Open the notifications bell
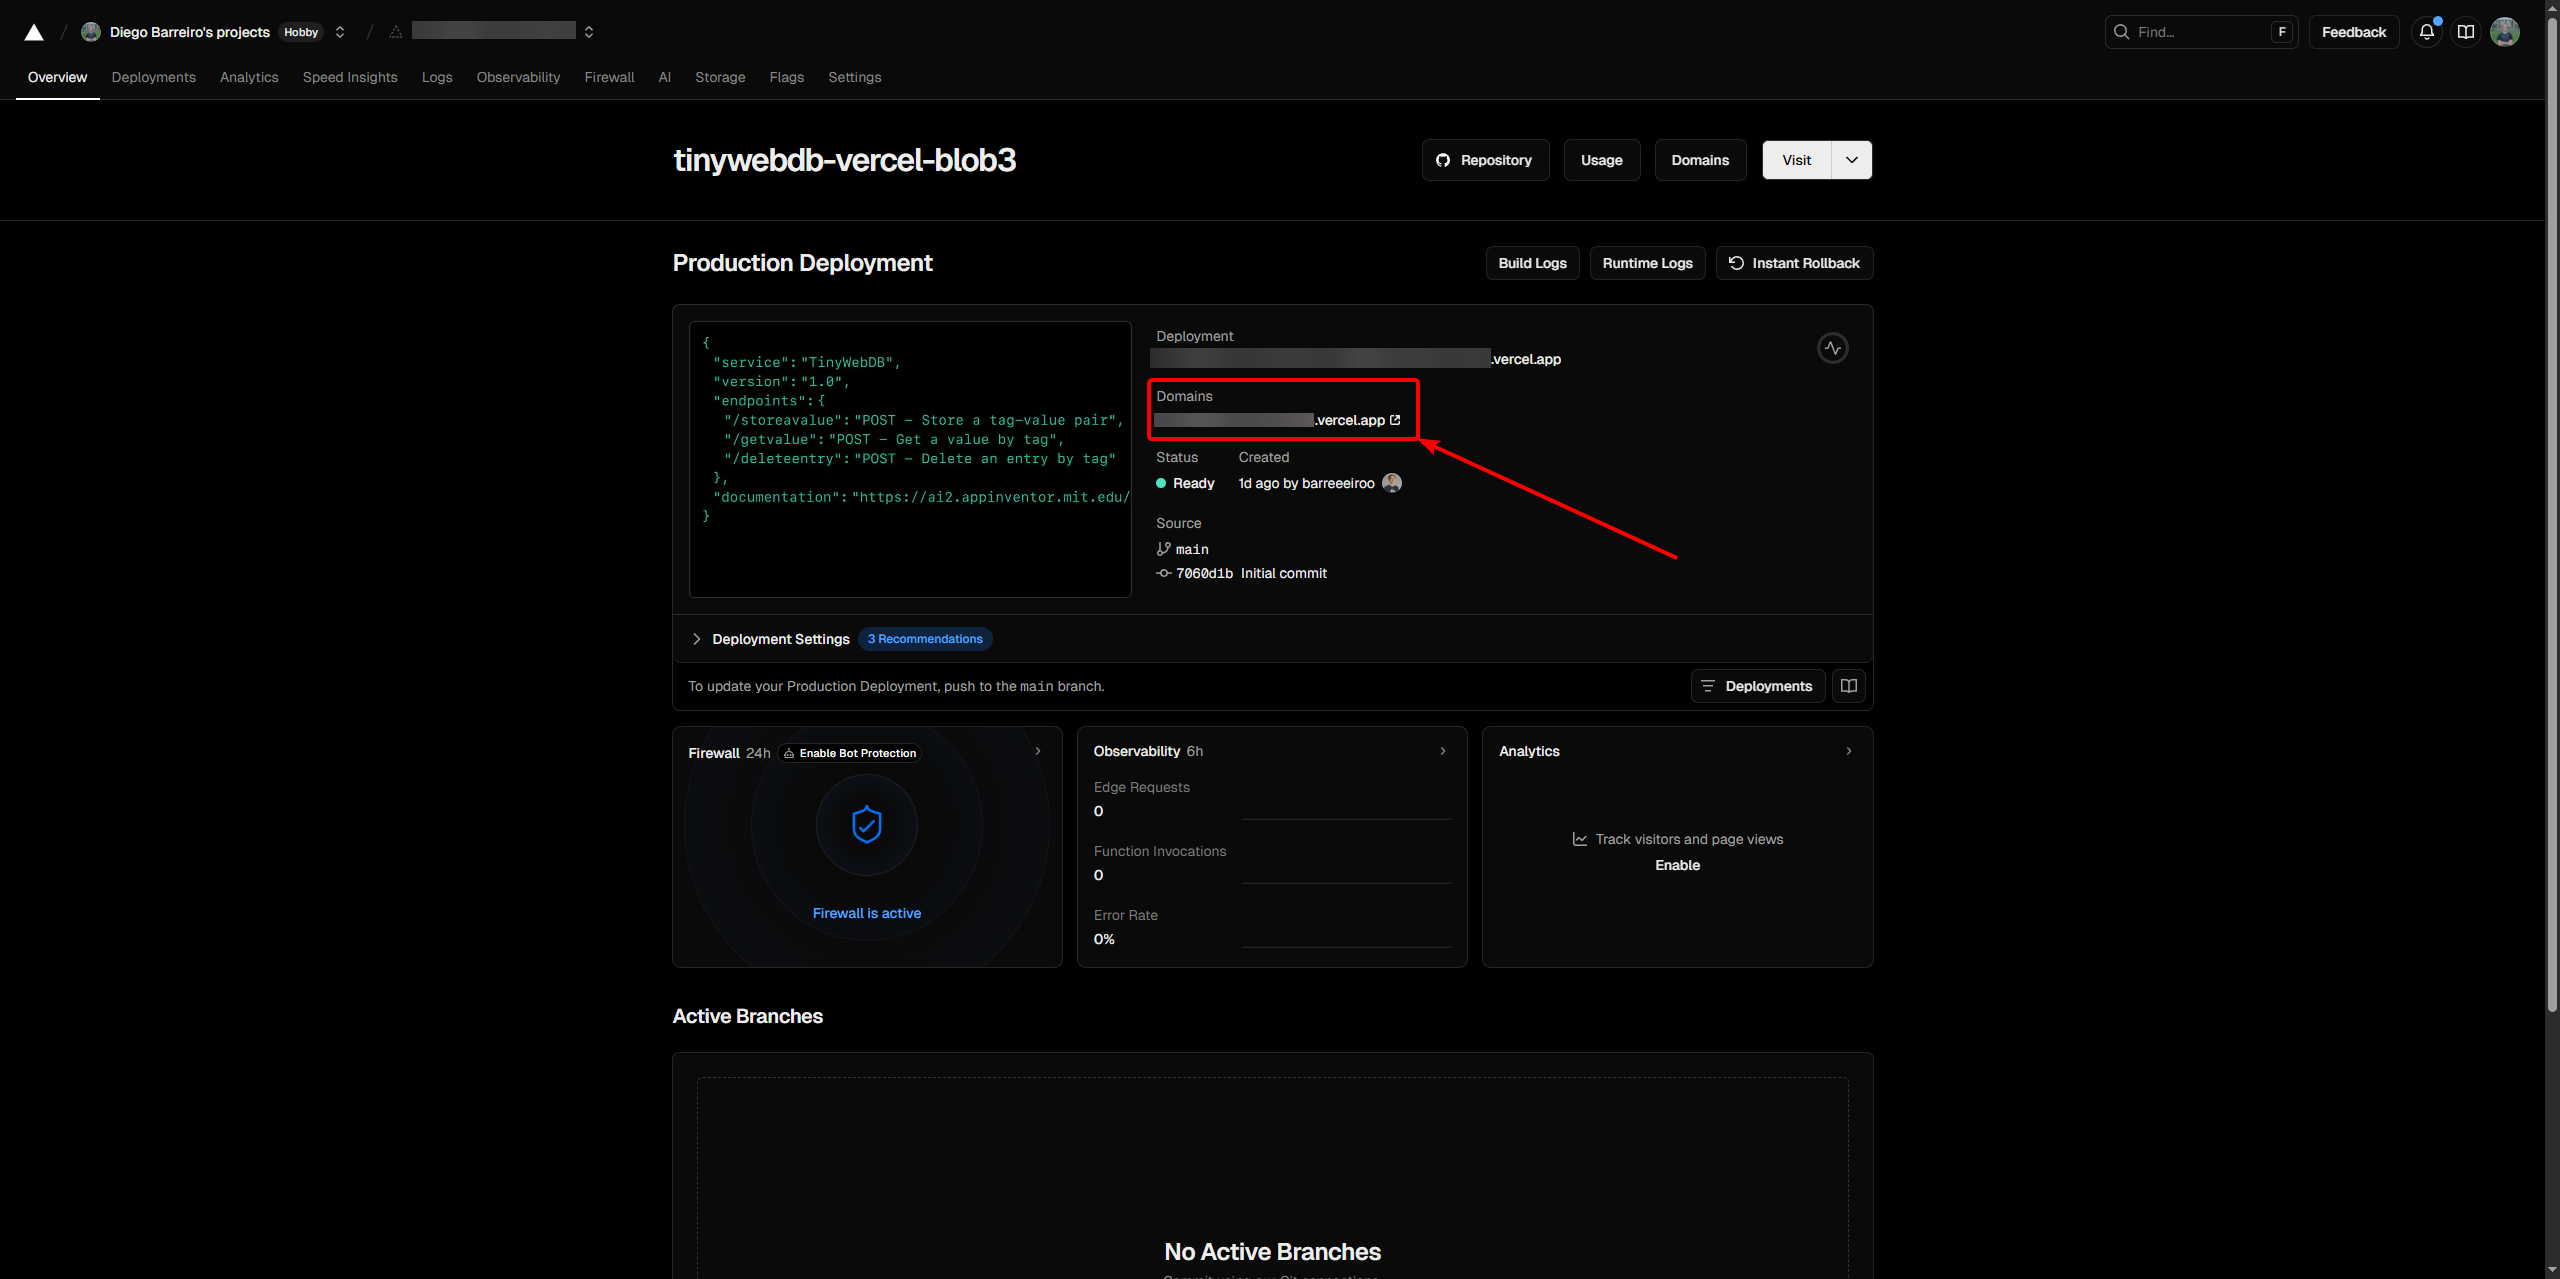 [x=2426, y=32]
